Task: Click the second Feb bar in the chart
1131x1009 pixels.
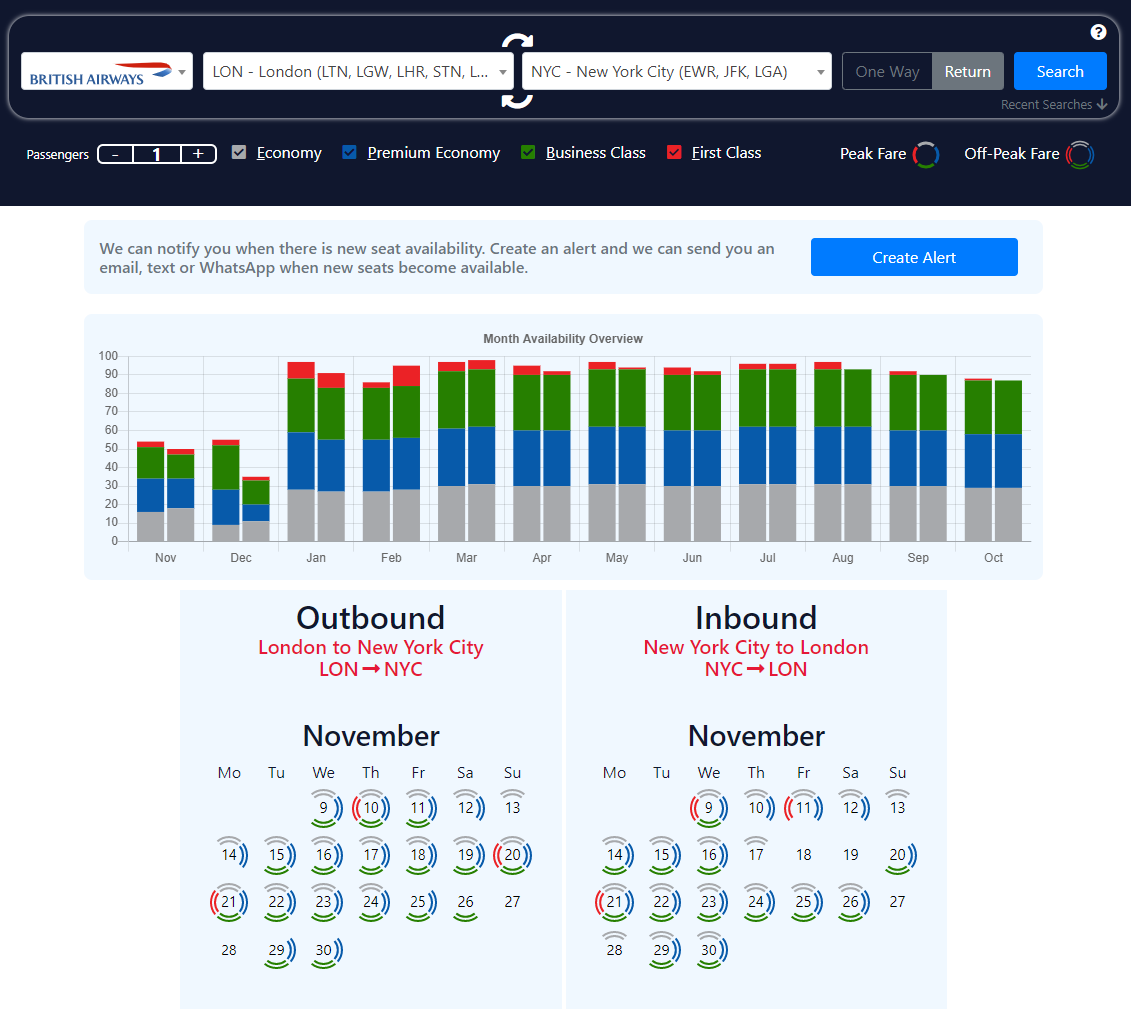Action: click(406, 453)
